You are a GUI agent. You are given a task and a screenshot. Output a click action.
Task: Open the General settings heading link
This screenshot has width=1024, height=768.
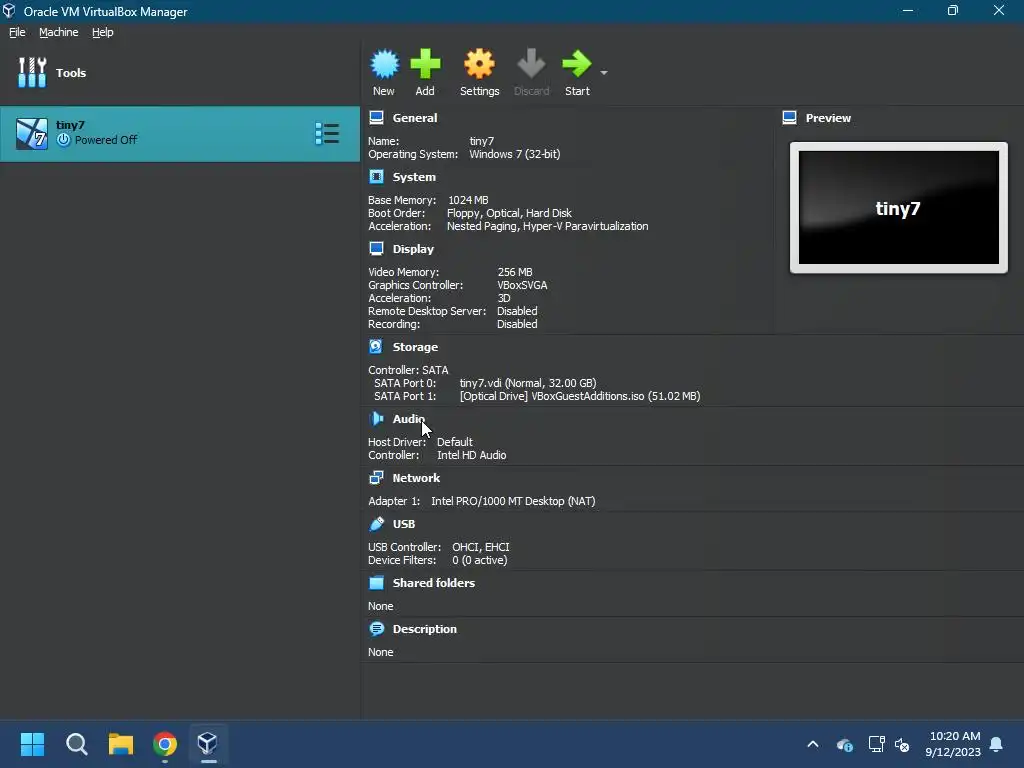(415, 118)
